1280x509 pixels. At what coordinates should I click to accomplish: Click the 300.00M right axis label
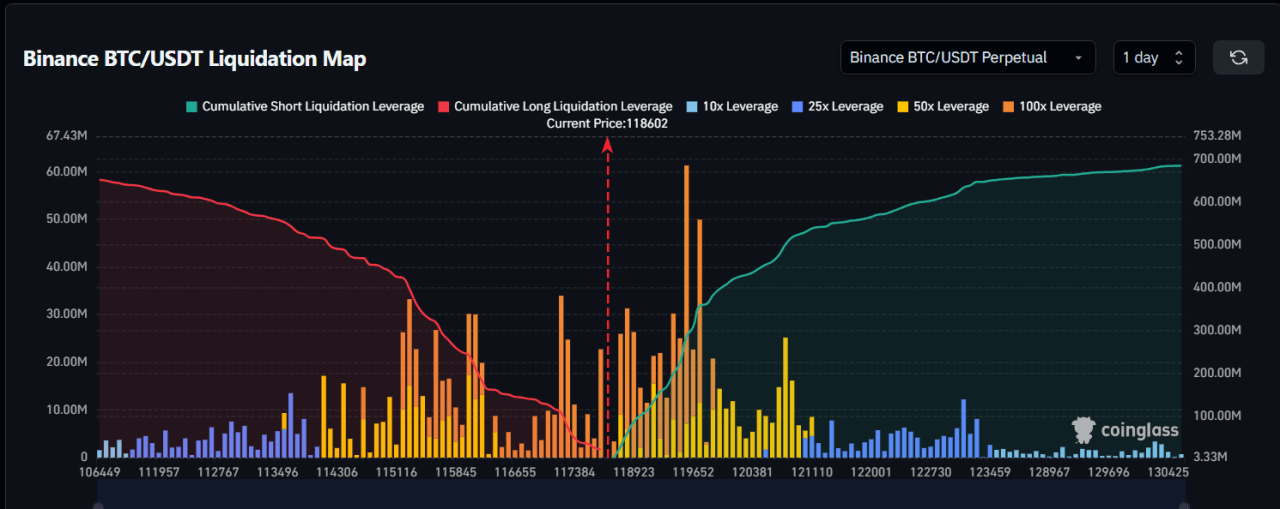tap(1217, 330)
